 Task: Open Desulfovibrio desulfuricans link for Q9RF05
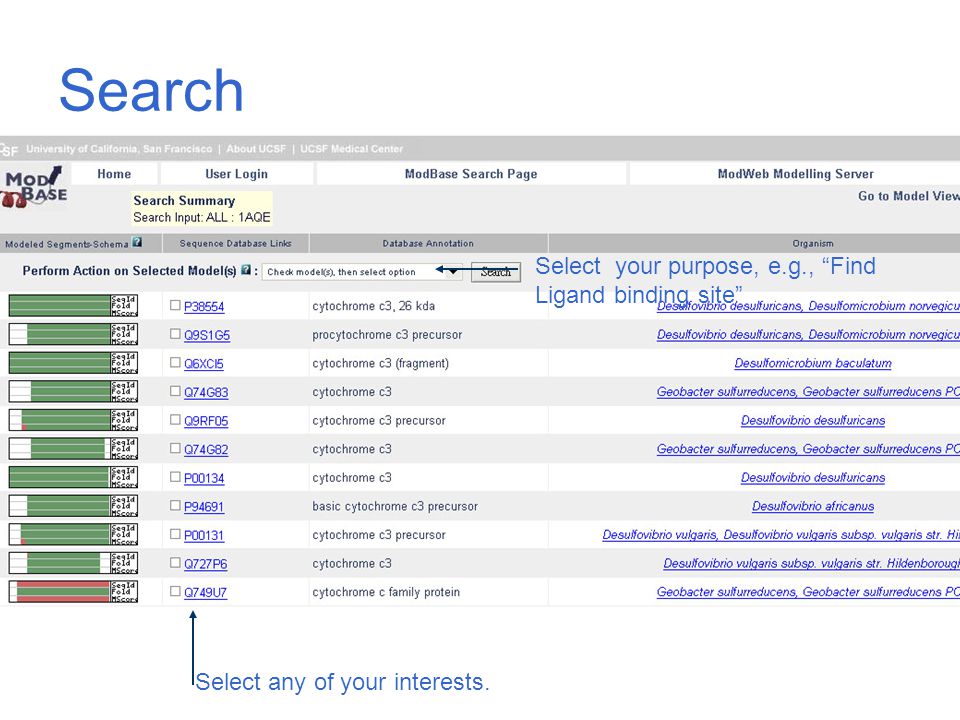(x=812, y=421)
